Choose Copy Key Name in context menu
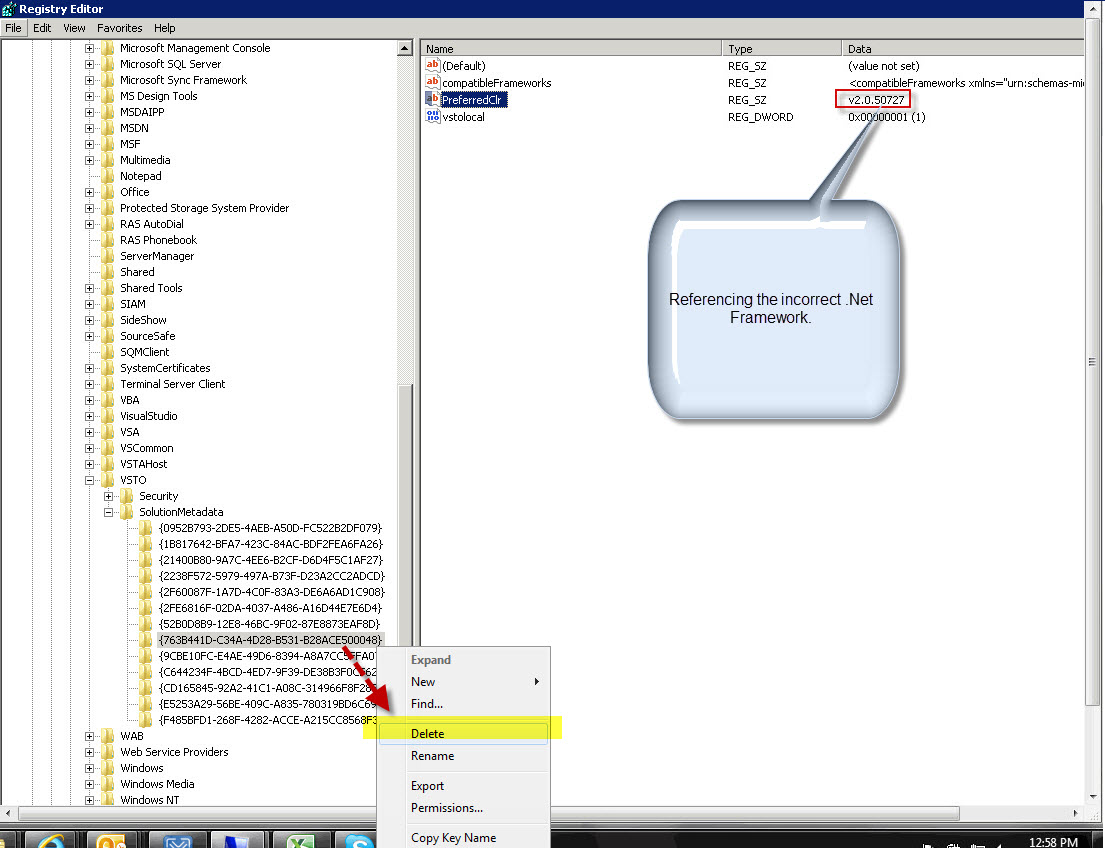Image resolution: width=1105 pixels, height=848 pixels. (463, 837)
